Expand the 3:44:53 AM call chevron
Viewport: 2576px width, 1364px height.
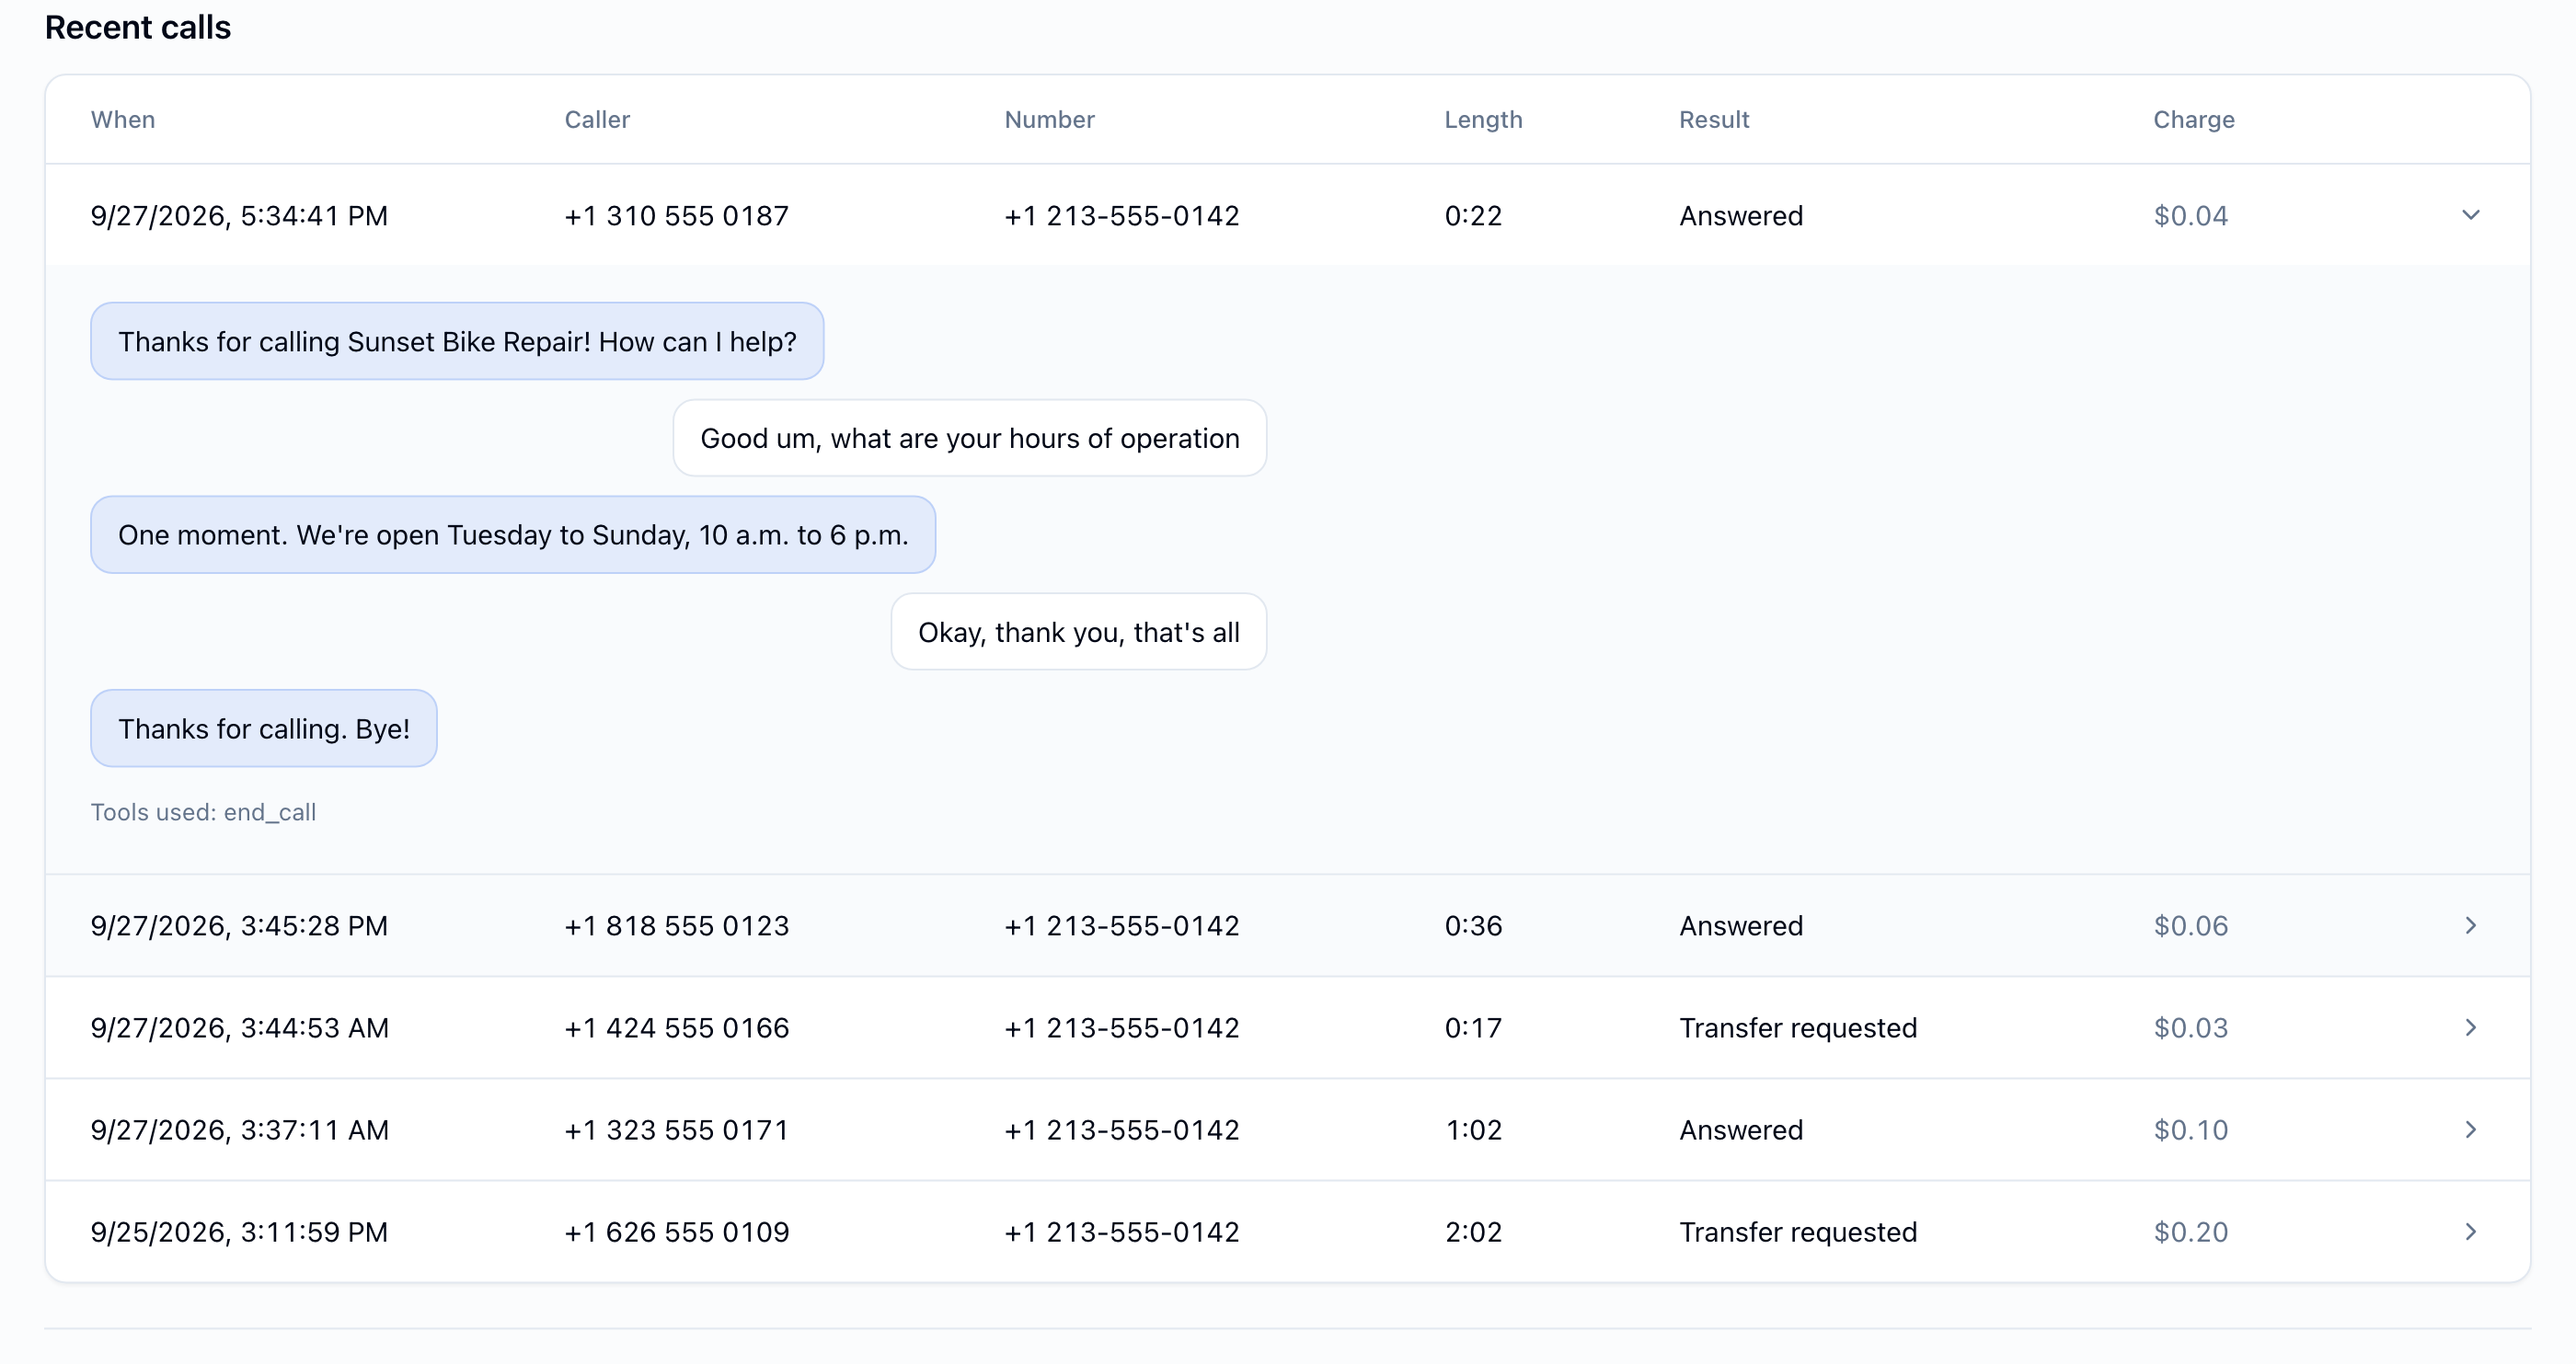pos(2470,1027)
